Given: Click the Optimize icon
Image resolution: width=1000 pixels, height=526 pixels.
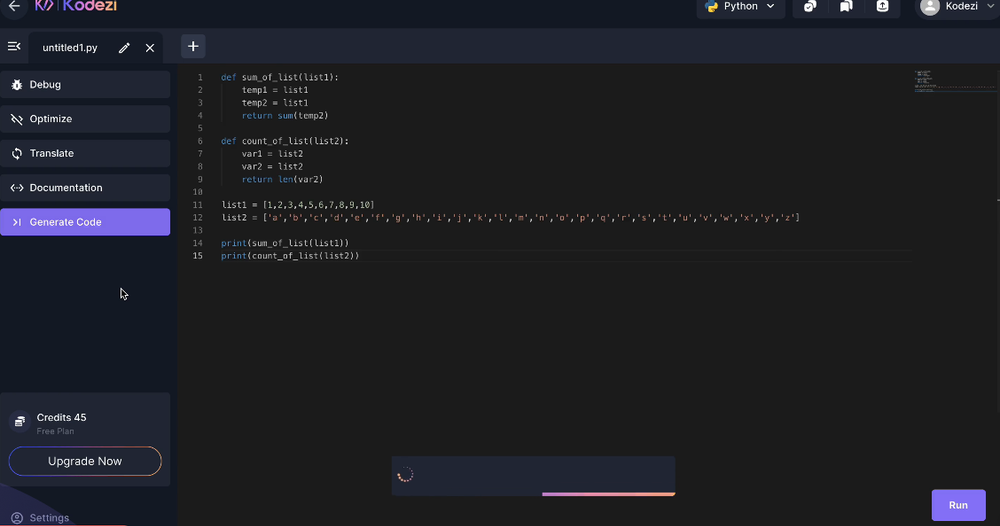Looking at the screenshot, I should coord(17,119).
